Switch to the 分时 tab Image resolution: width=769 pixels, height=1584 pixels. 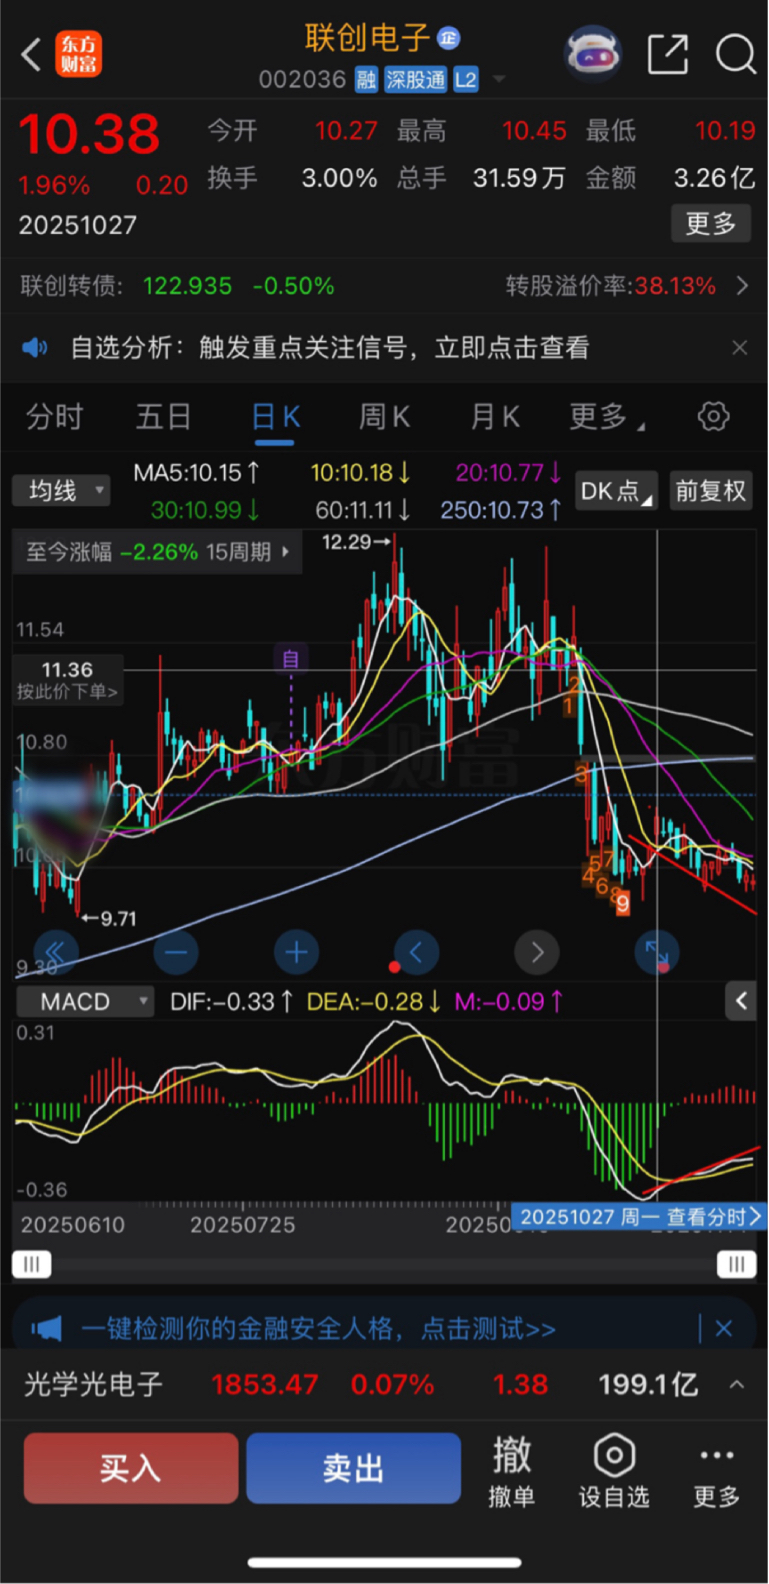[54, 416]
